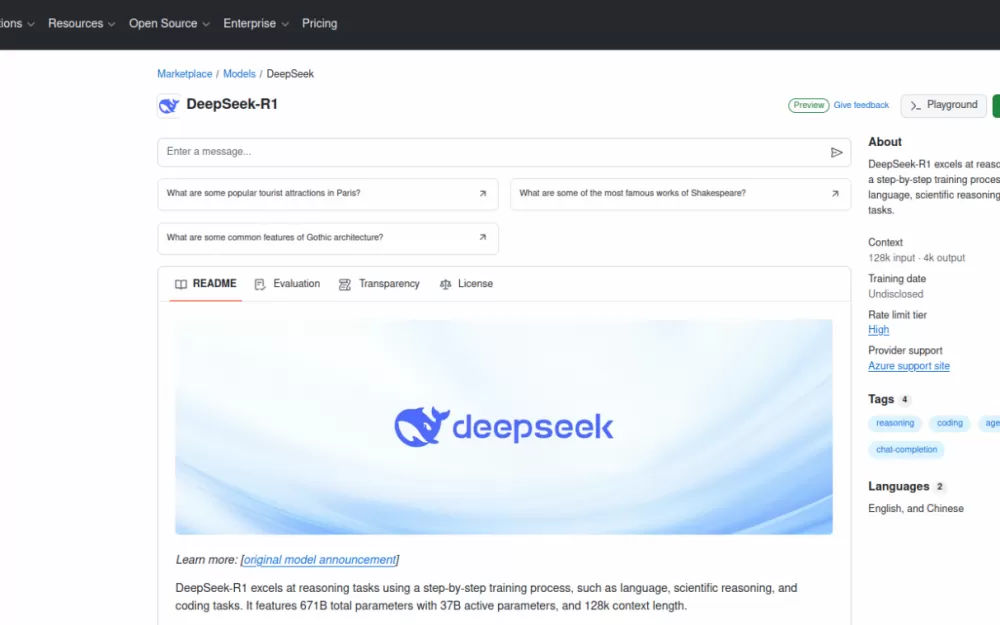Expand the Open Source menu chevron
Image resolution: width=1000 pixels, height=625 pixels.
[x=206, y=24]
